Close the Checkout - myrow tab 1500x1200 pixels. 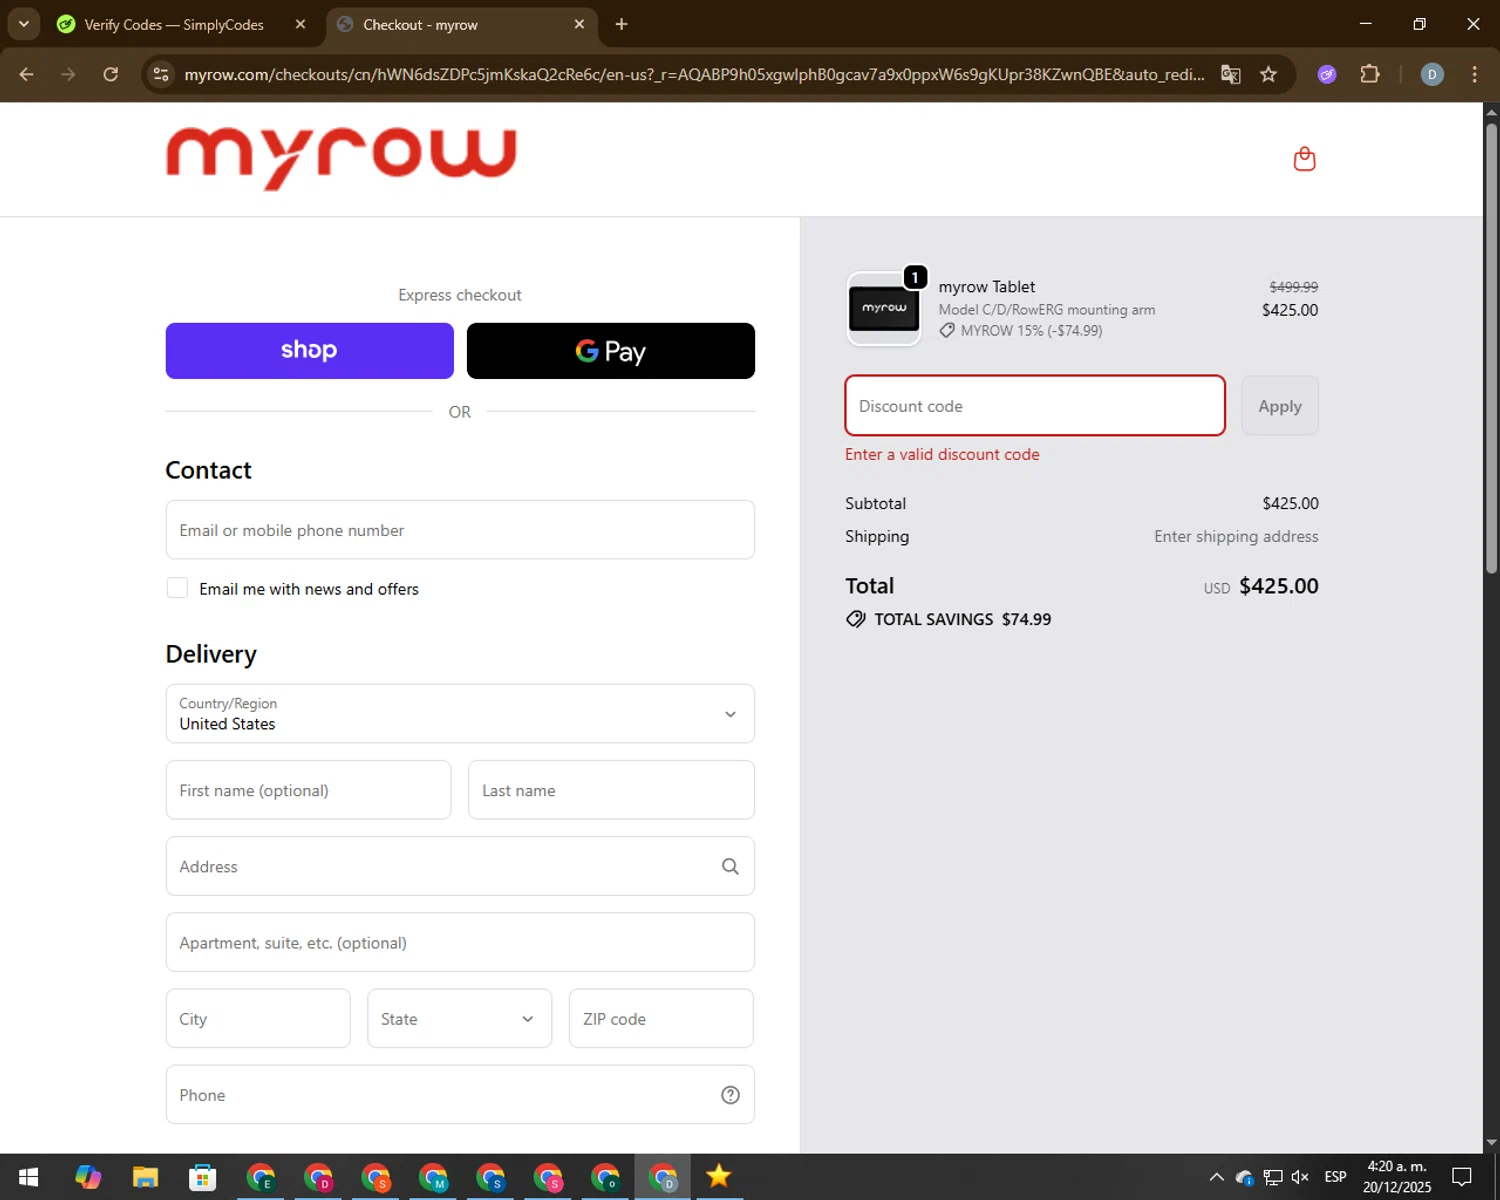(579, 24)
